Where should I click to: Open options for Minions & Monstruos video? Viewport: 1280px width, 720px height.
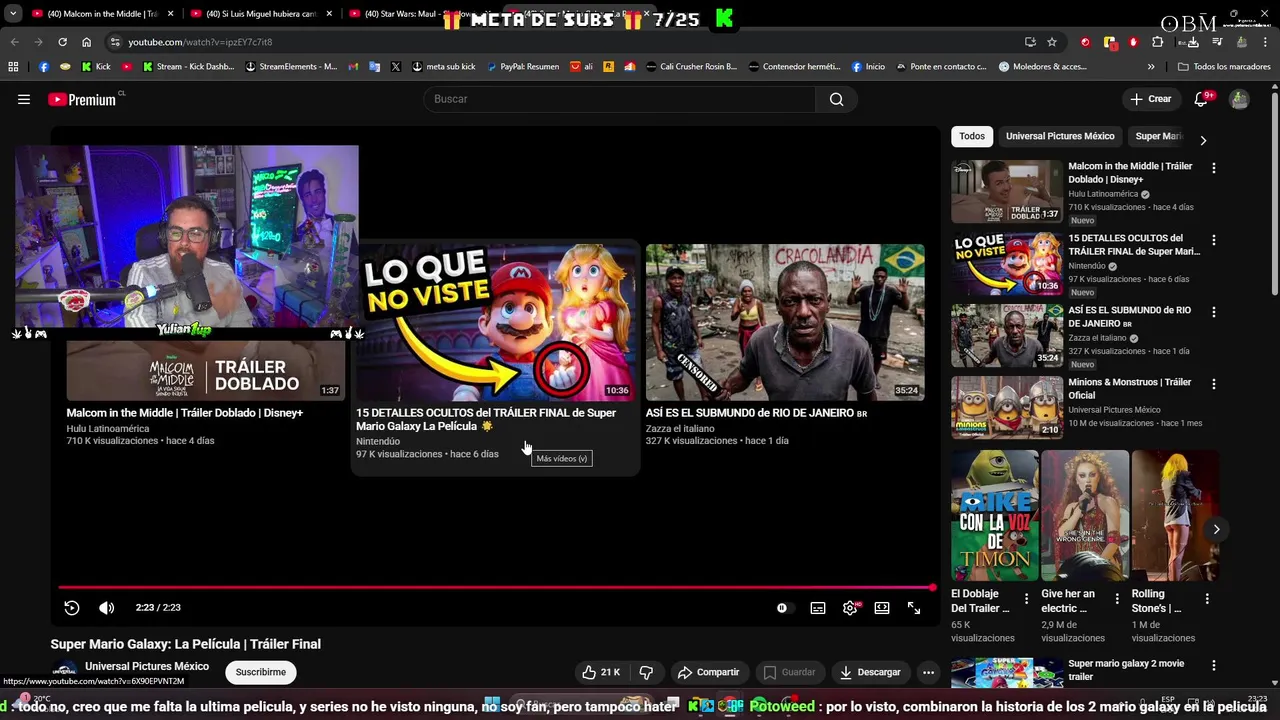(x=1214, y=384)
